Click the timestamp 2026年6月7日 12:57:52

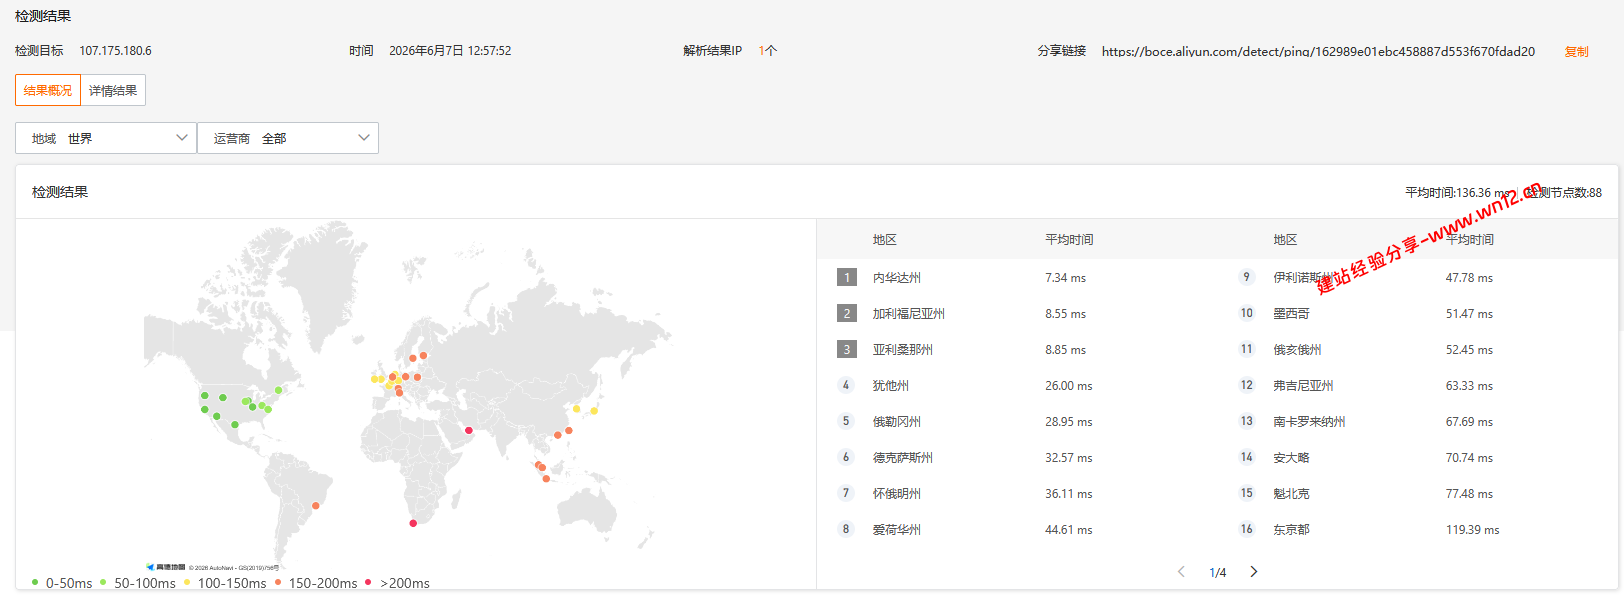450,51
